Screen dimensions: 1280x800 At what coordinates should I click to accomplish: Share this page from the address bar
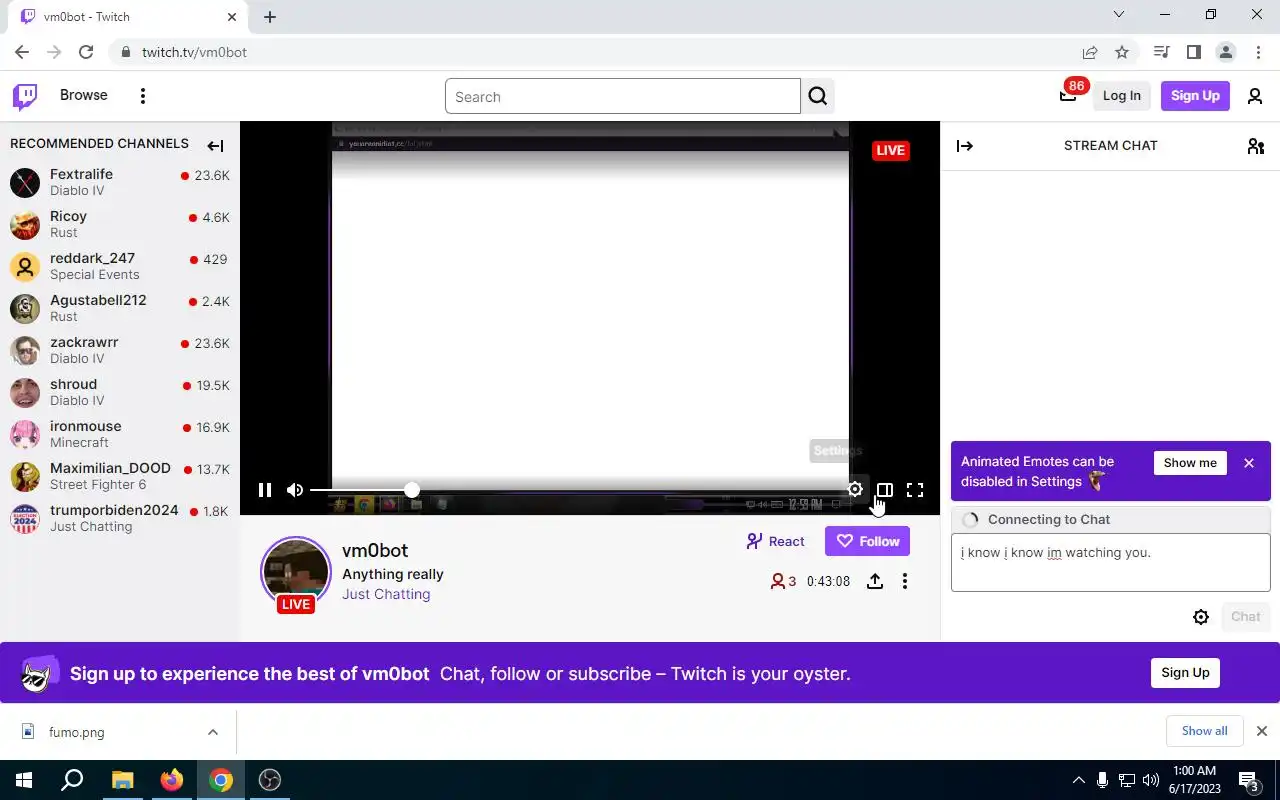[x=1090, y=52]
